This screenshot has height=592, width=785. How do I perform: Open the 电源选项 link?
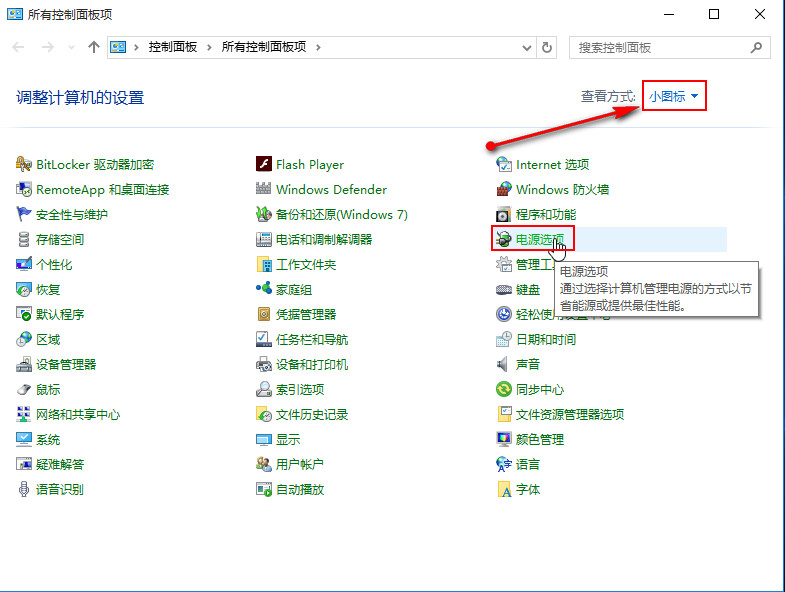click(540, 239)
